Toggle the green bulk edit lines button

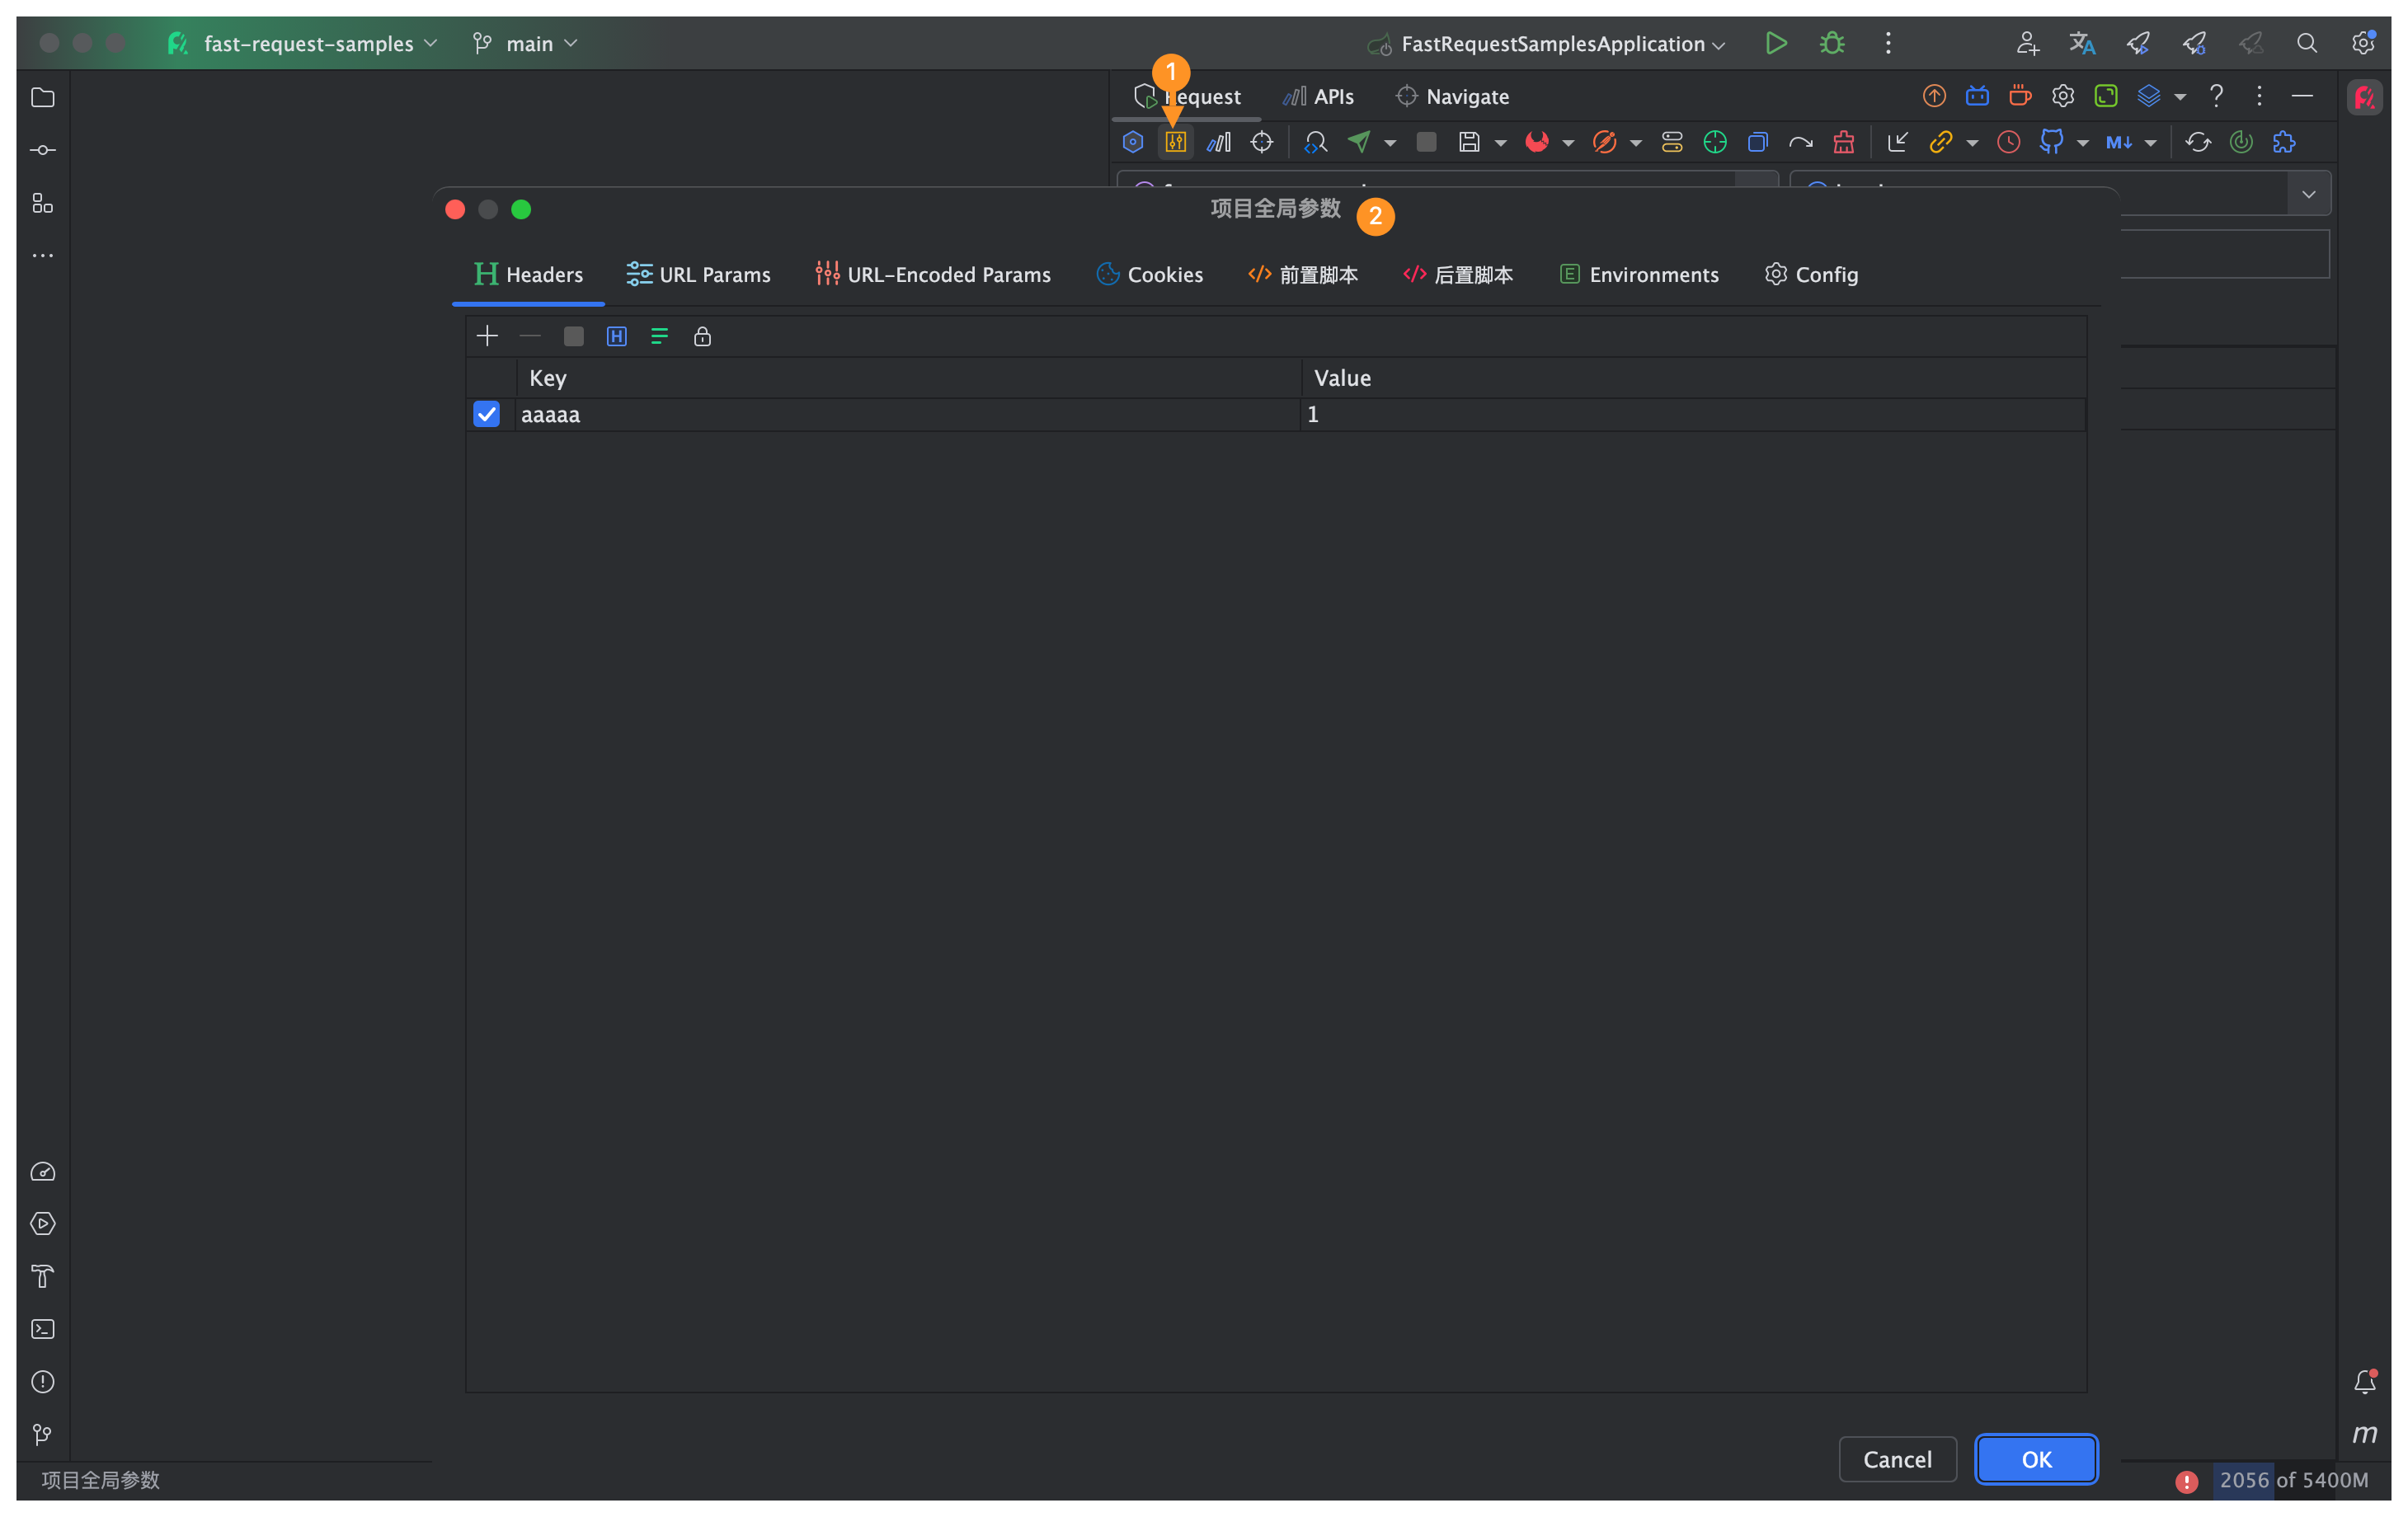click(659, 336)
